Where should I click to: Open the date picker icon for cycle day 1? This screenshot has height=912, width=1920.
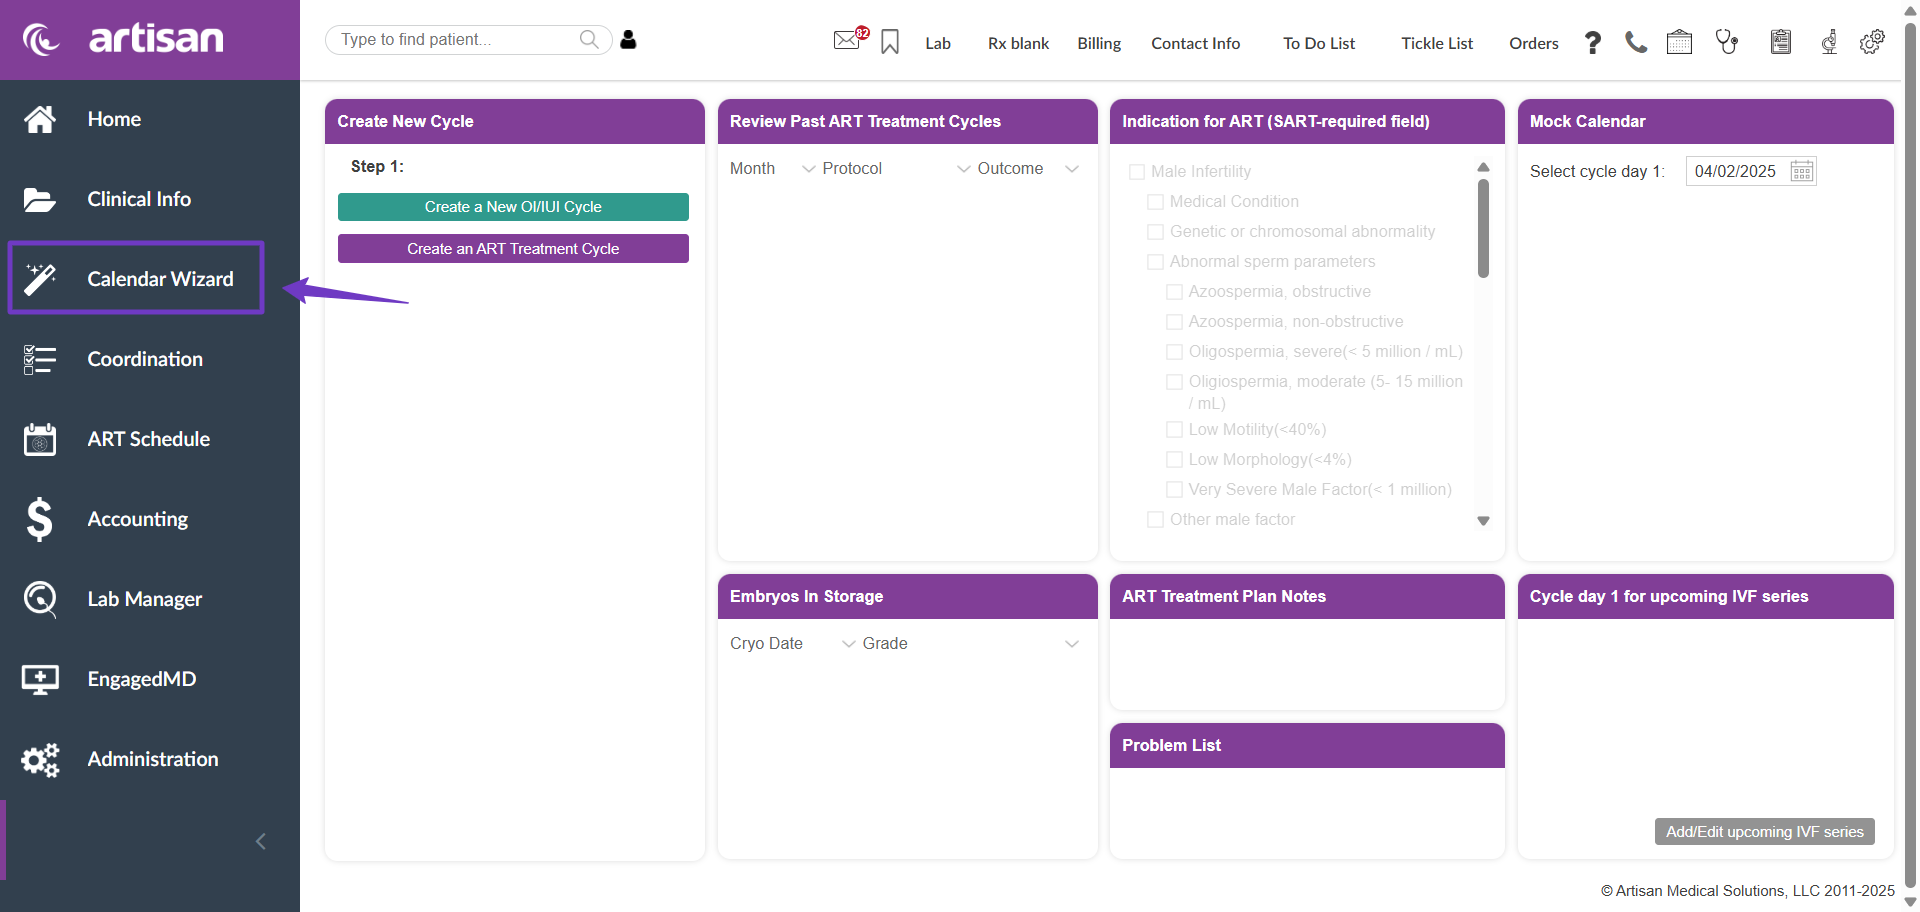tap(1802, 171)
